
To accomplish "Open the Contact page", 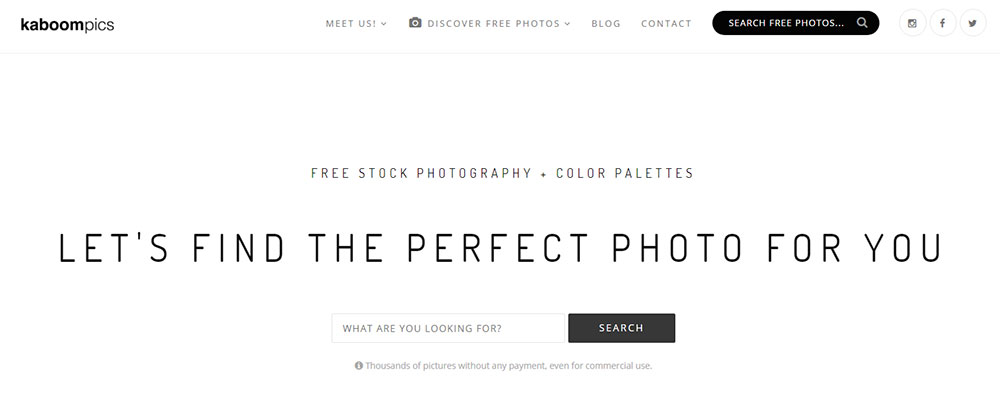I will [666, 24].
